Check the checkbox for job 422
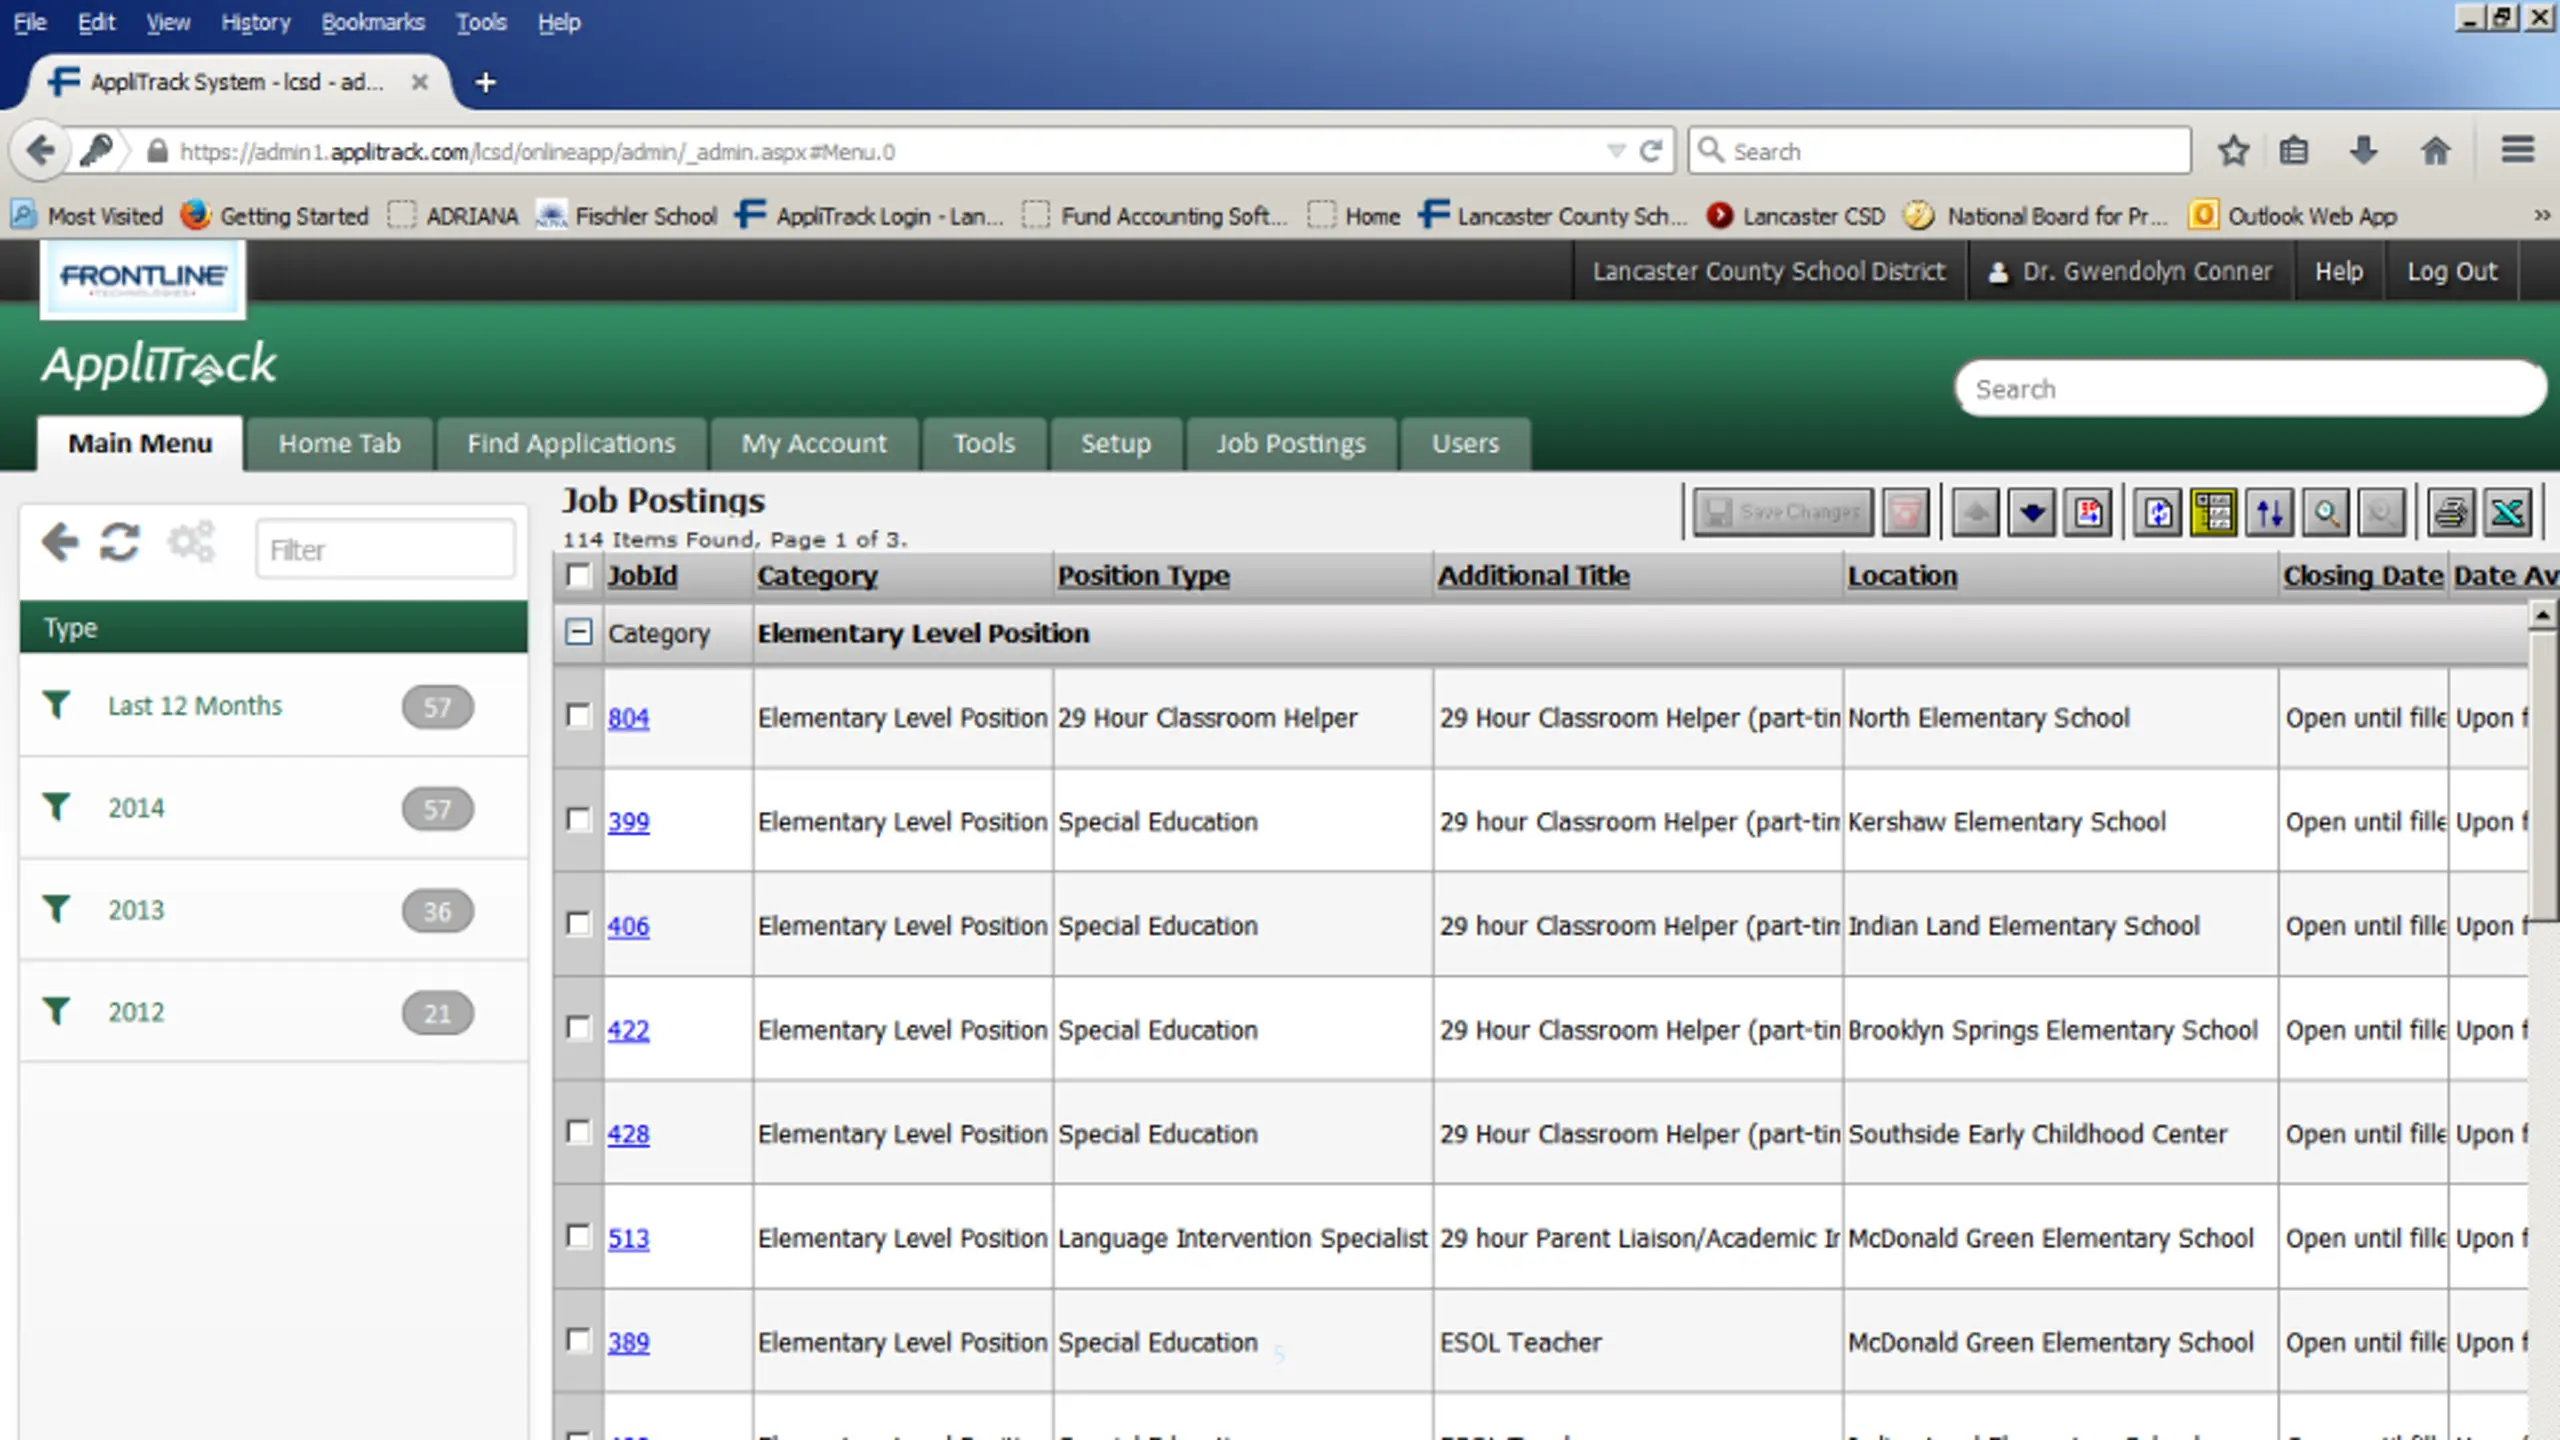The width and height of the screenshot is (2560, 1440). (x=578, y=1028)
